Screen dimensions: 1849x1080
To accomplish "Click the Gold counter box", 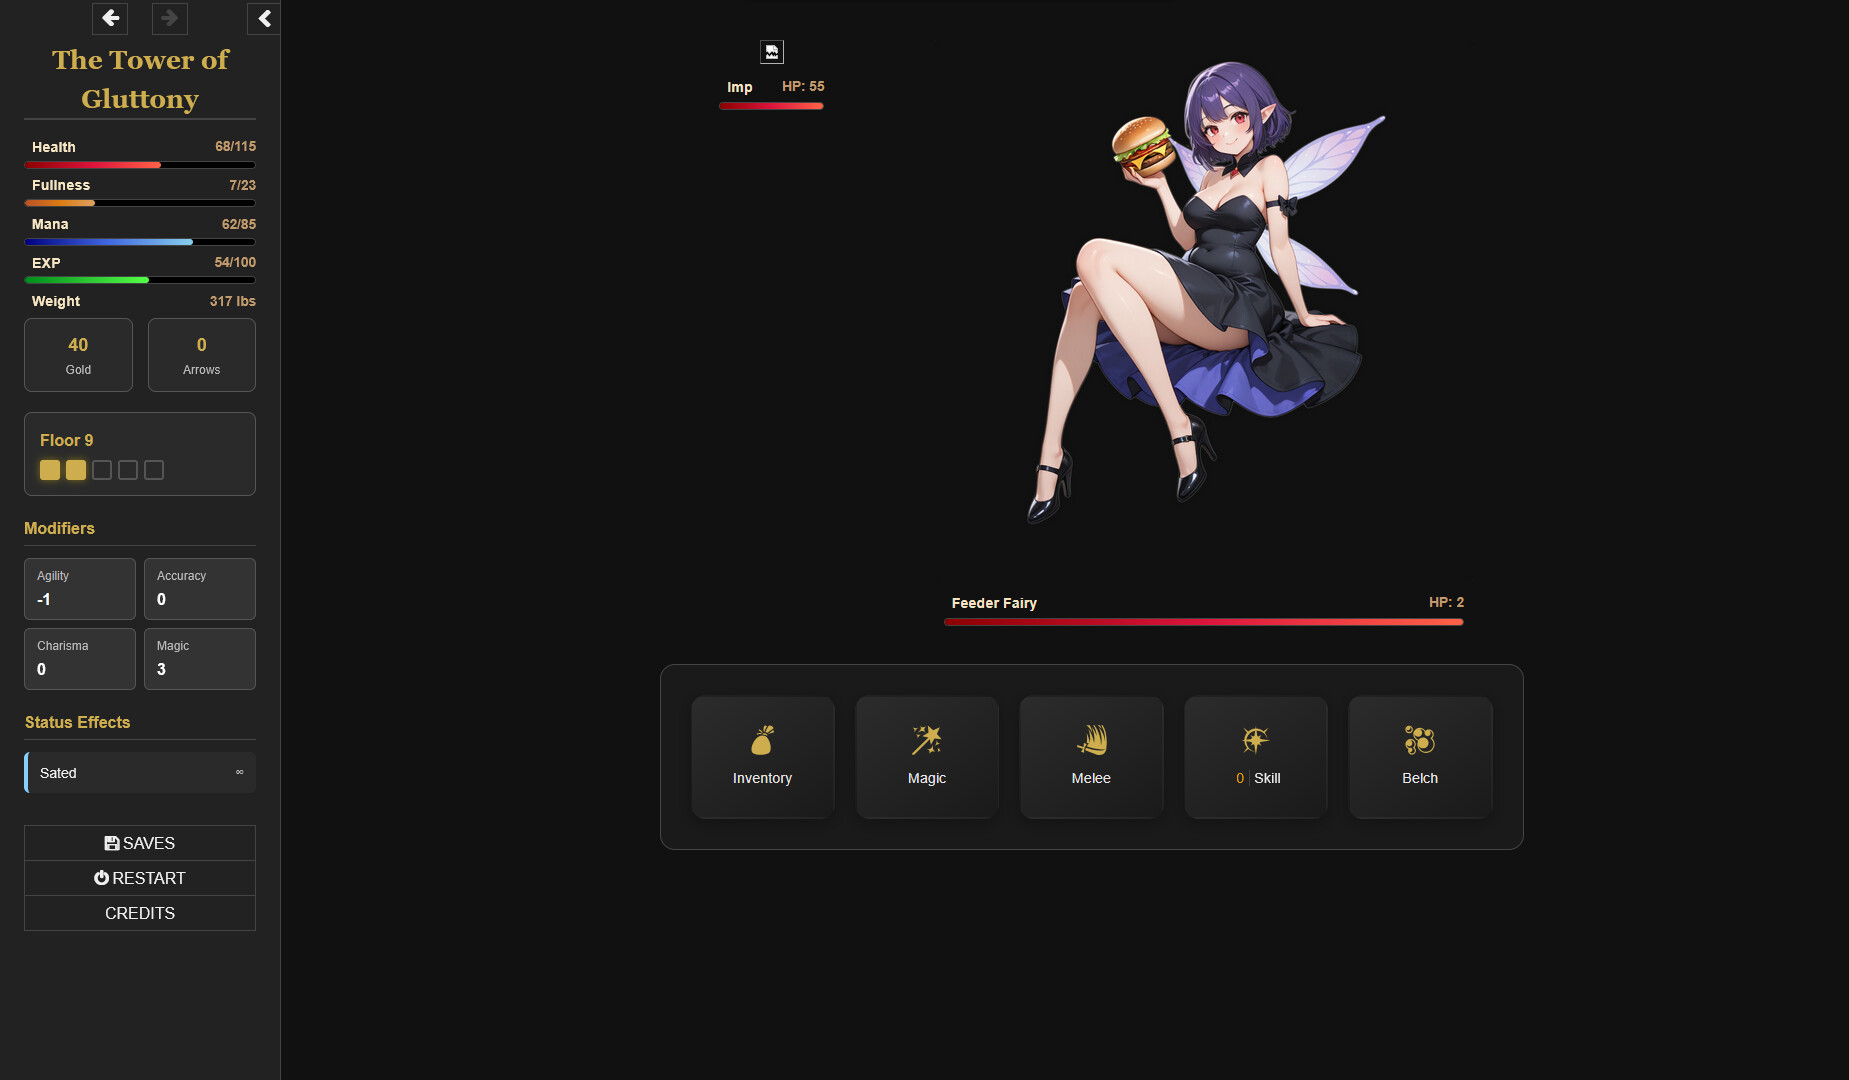I will coord(78,355).
